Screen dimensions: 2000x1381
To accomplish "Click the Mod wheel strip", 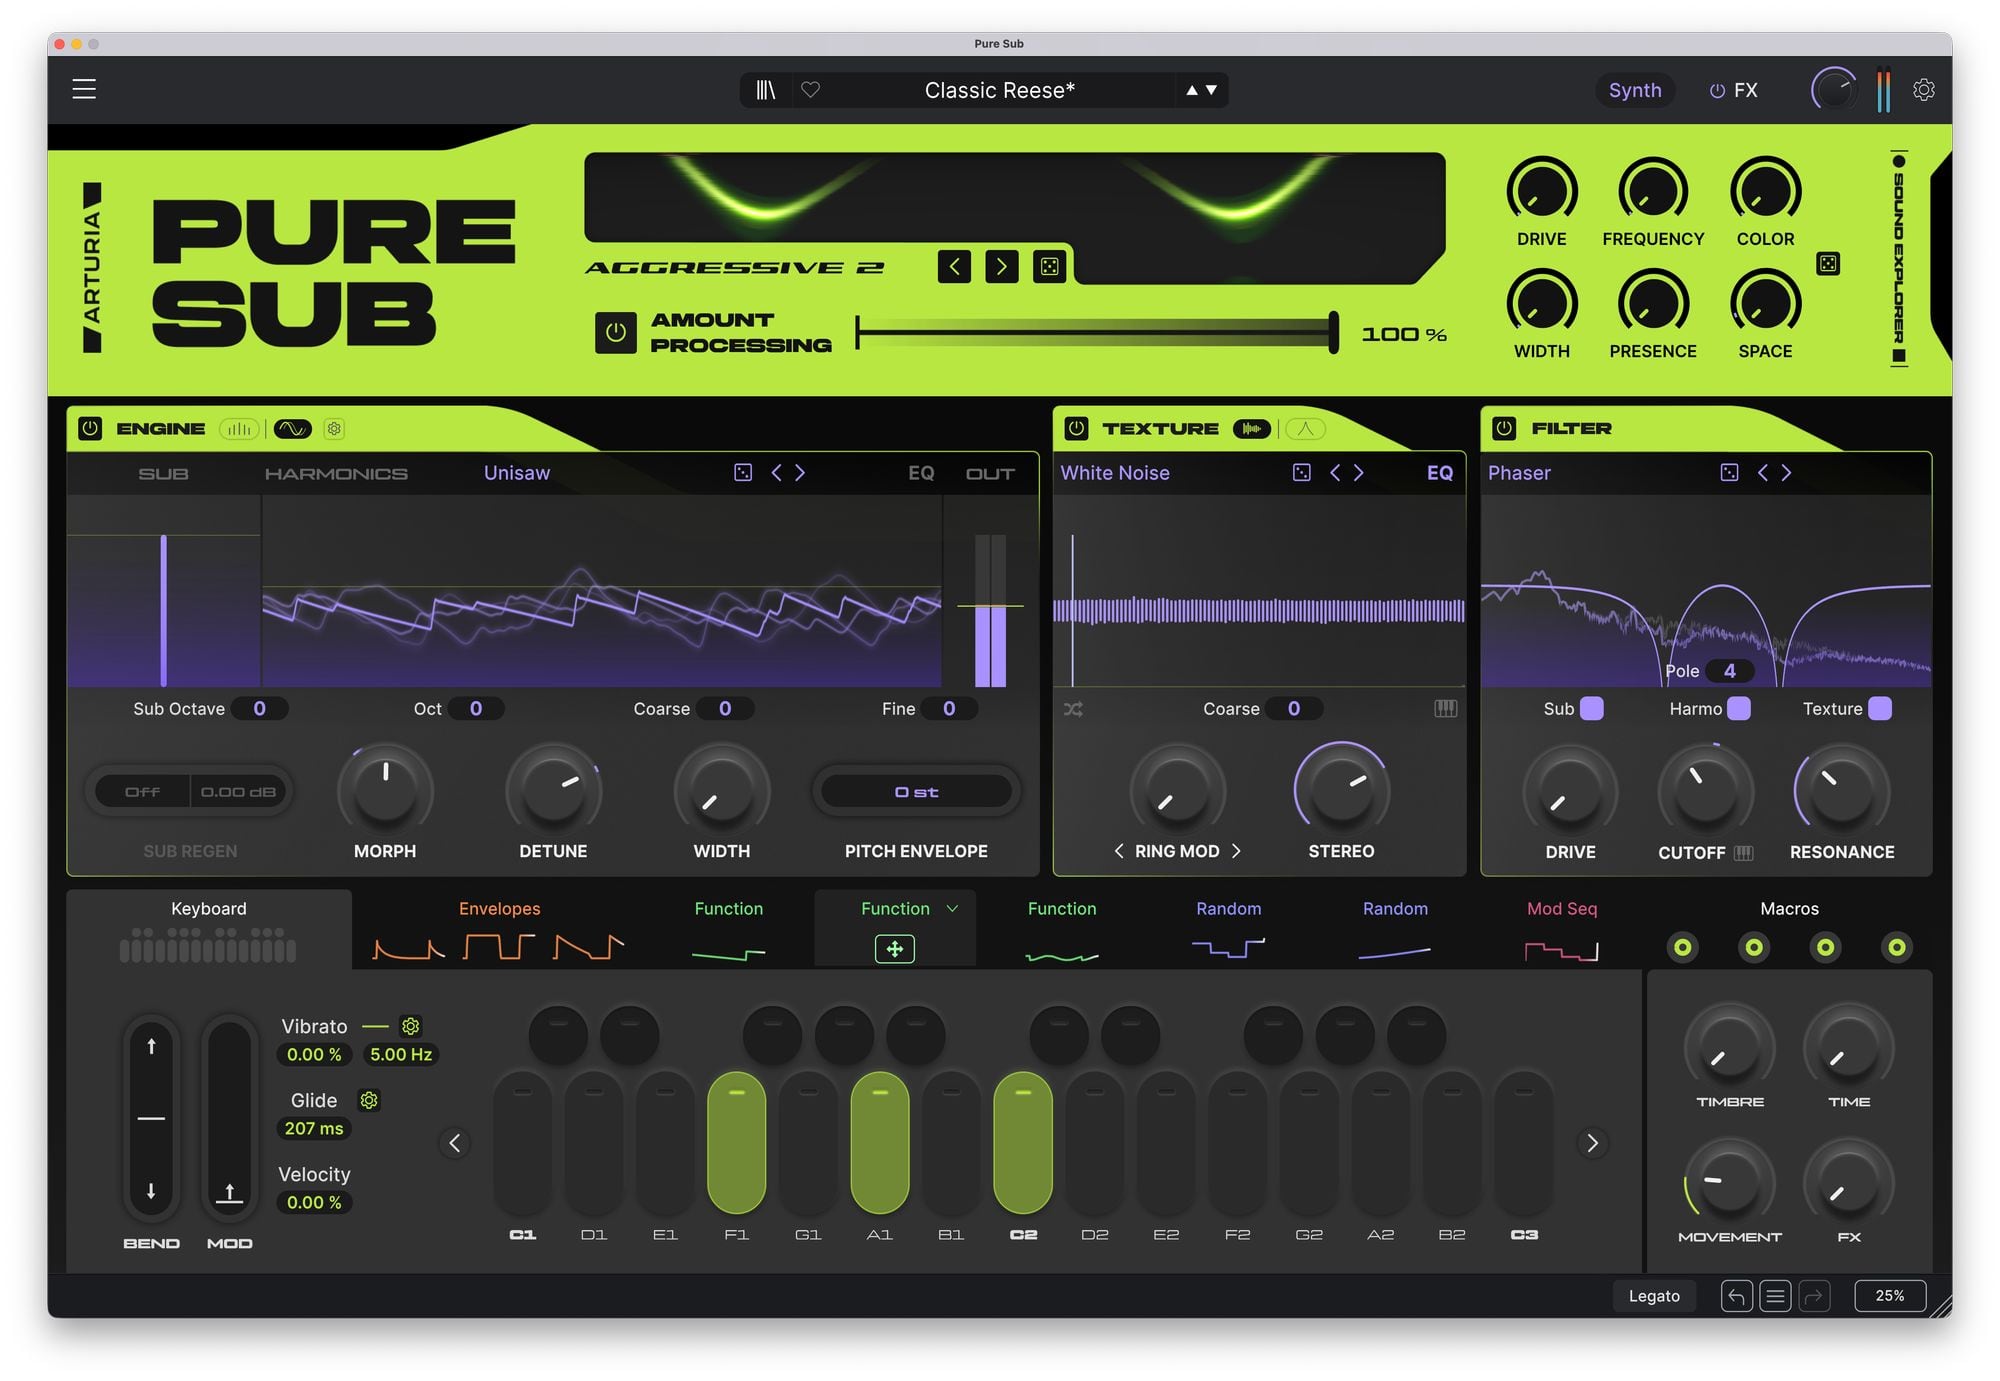I will [229, 1116].
